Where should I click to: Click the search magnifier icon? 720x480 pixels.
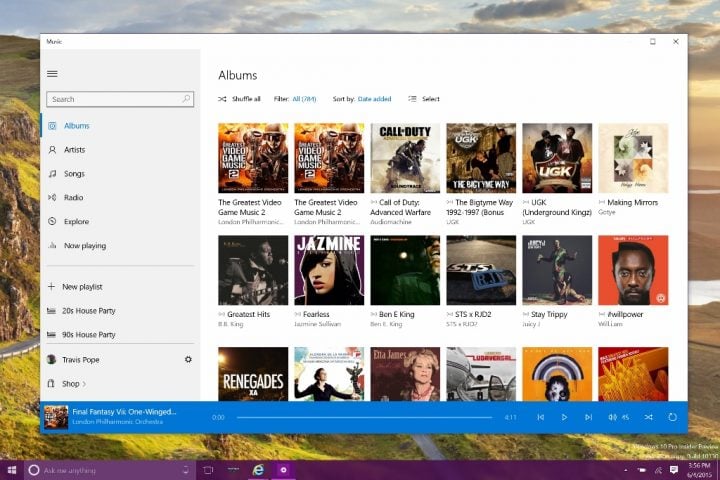[186, 99]
